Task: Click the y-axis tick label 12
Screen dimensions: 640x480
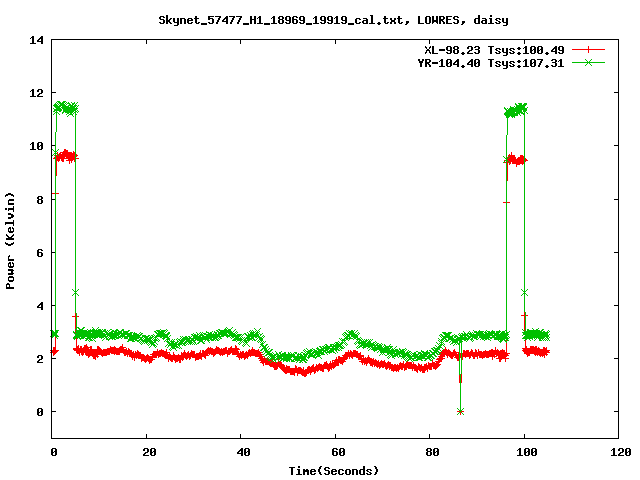Action: [36, 93]
